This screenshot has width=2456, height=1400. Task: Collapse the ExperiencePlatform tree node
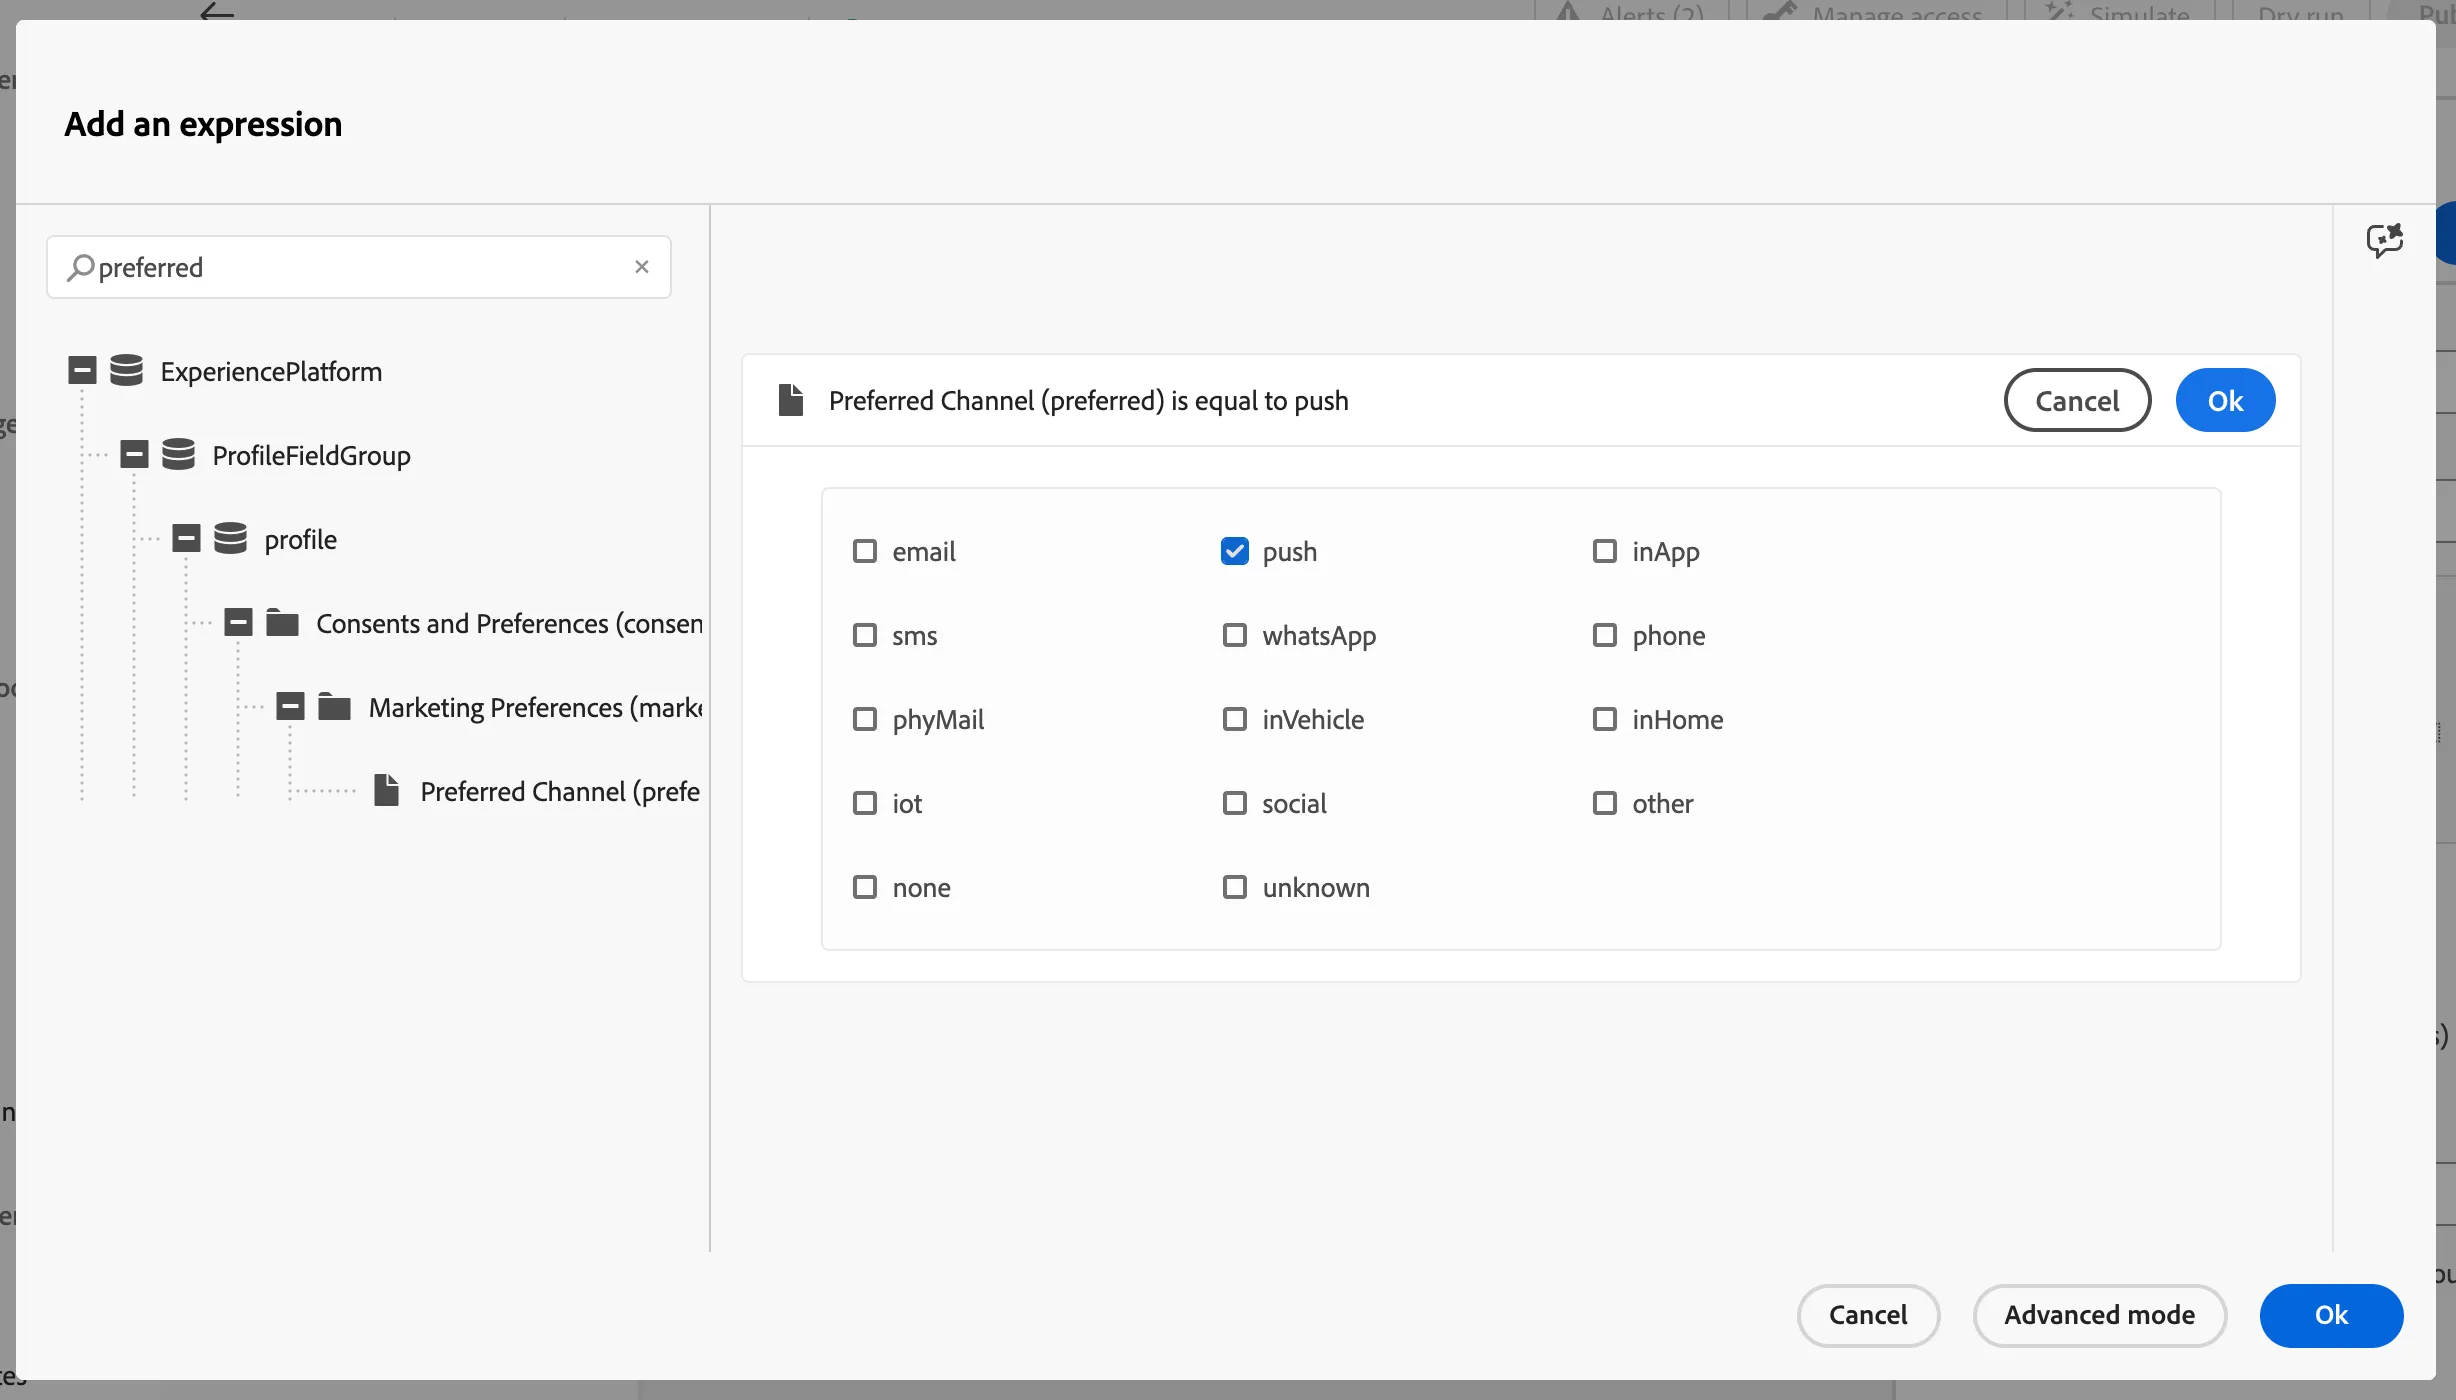click(82, 371)
